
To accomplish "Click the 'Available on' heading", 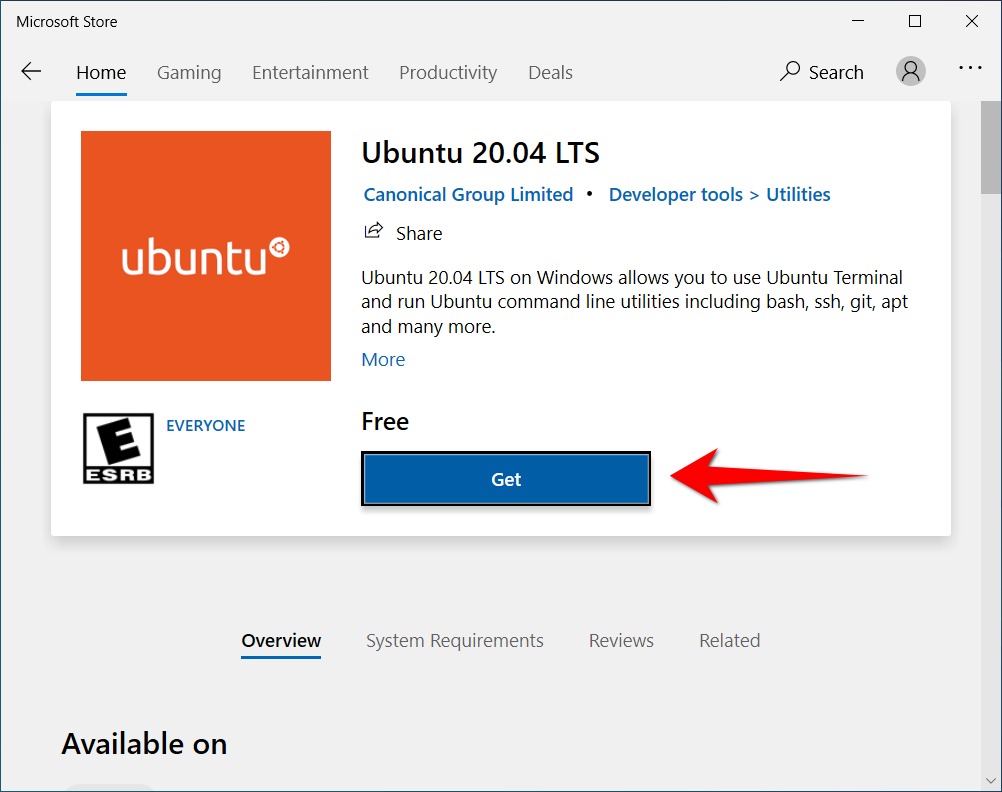I will tap(144, 744).
